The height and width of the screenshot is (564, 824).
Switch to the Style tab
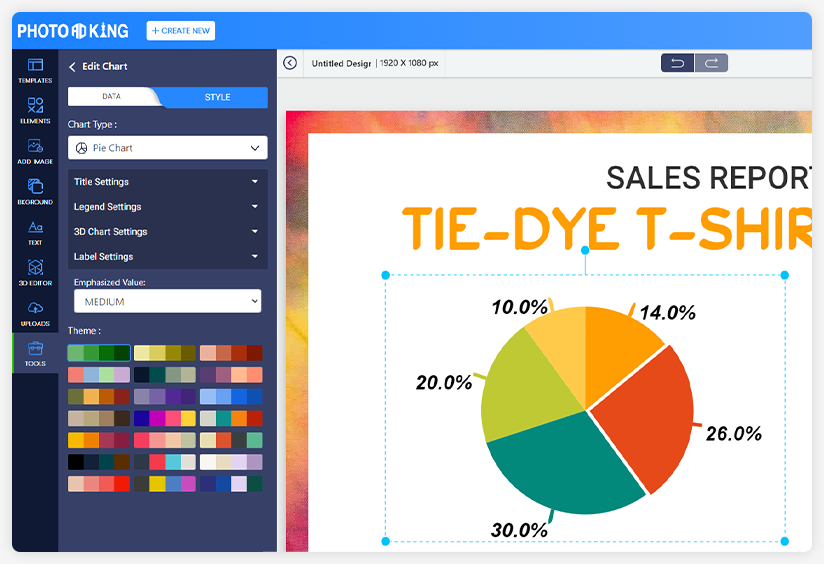tap(217, 97)
